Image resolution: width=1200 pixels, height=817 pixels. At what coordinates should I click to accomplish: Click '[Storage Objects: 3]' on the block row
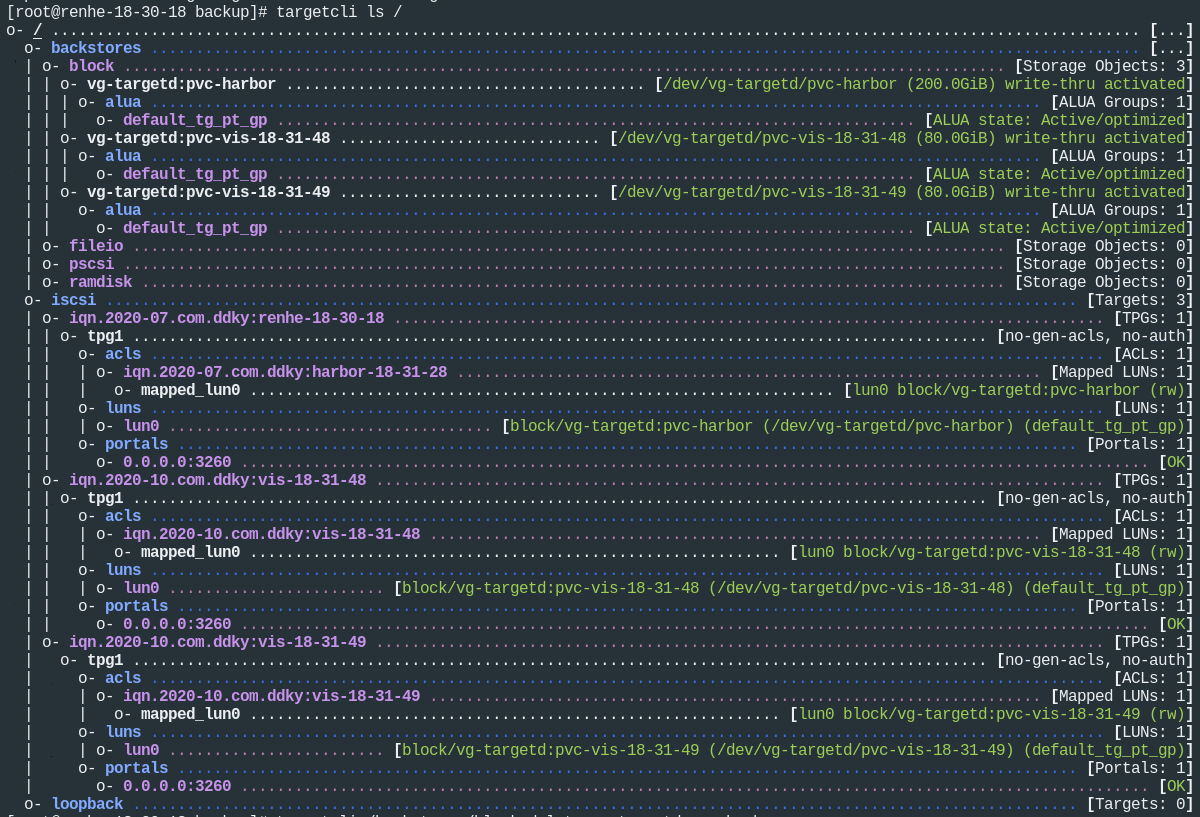pos(1104,66)
